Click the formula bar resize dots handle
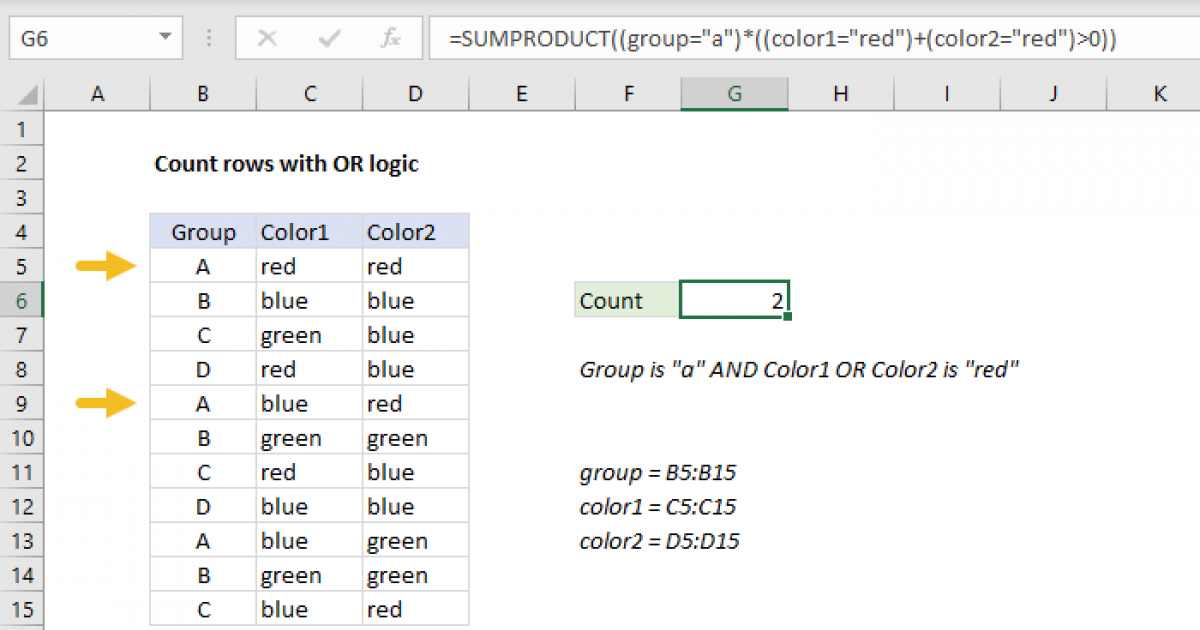This screenshot has width=1200, height=630. click(209, 39)
